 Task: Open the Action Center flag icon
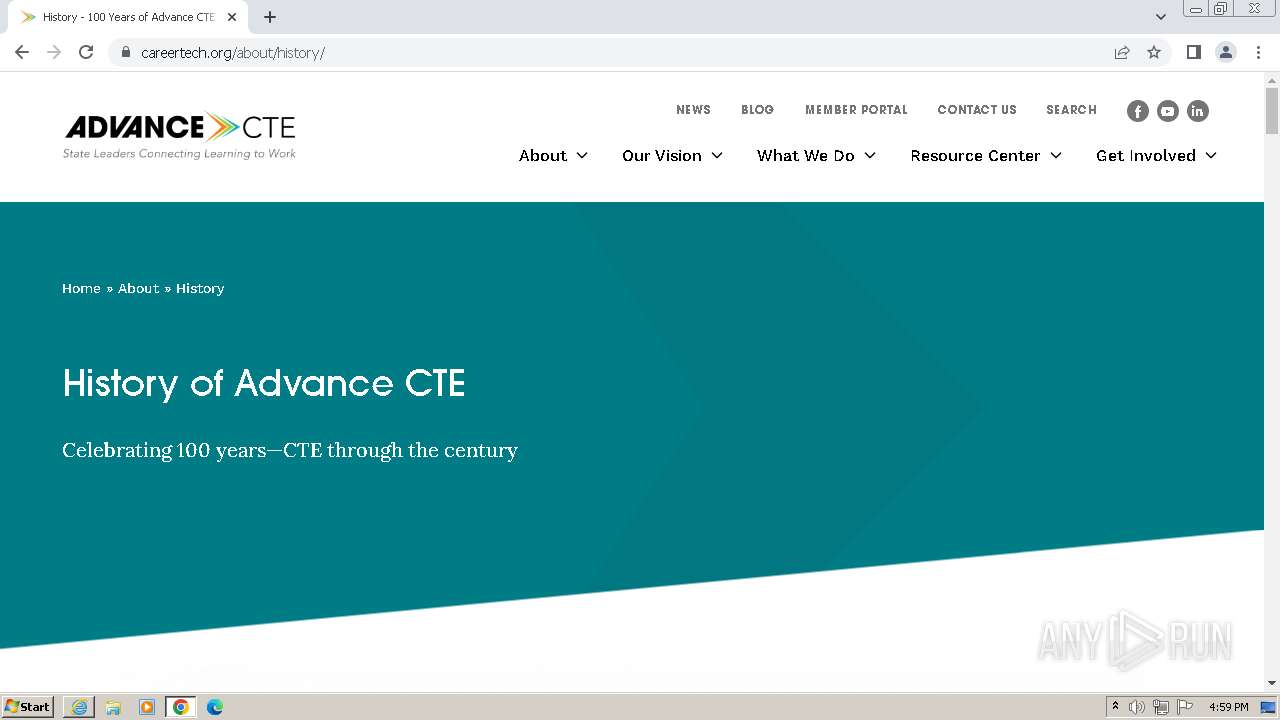pyautogui.click(x=1185, y=707)
